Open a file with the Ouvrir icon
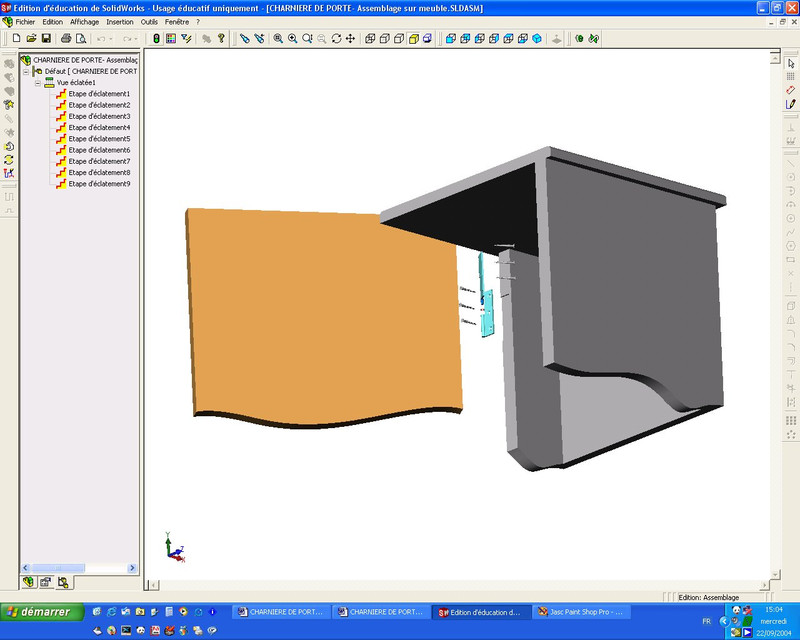 (31, 38)
